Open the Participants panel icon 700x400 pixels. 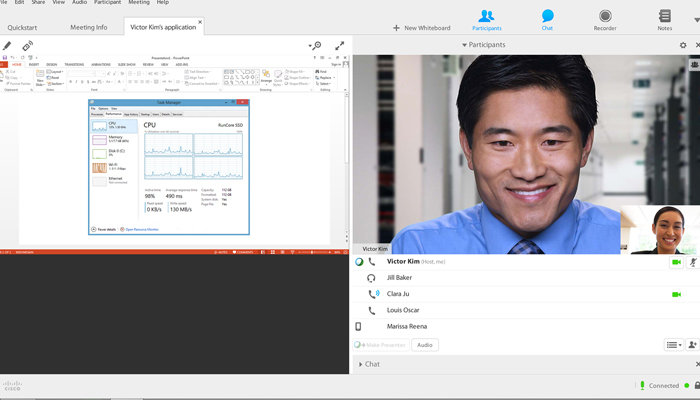pyautogui.click(x=486, y=18)
